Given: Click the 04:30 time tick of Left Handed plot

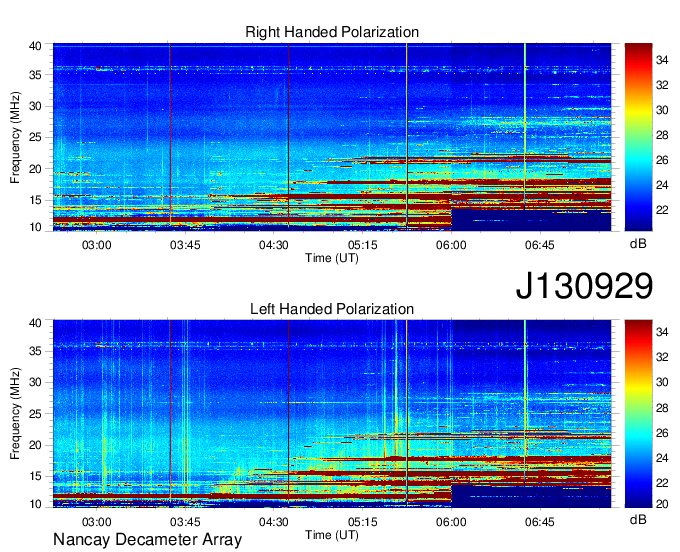Looking at the screenshot, I should (274, 522).
